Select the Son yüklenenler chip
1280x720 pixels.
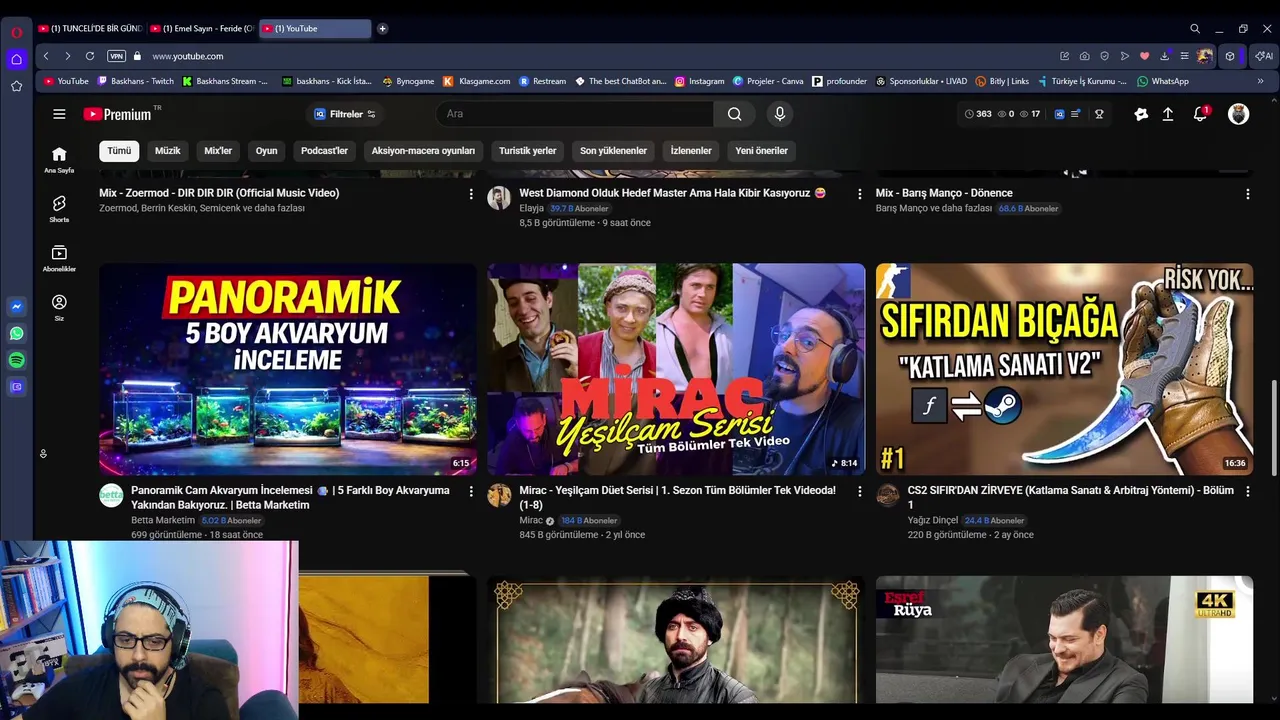pos(613,151)
